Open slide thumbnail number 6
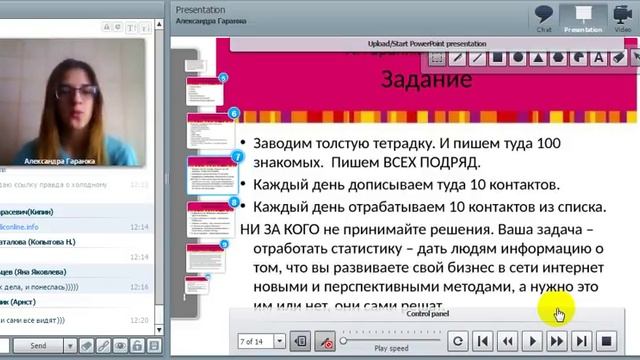This screenshot has width=640, height=360. coord(211,131)
